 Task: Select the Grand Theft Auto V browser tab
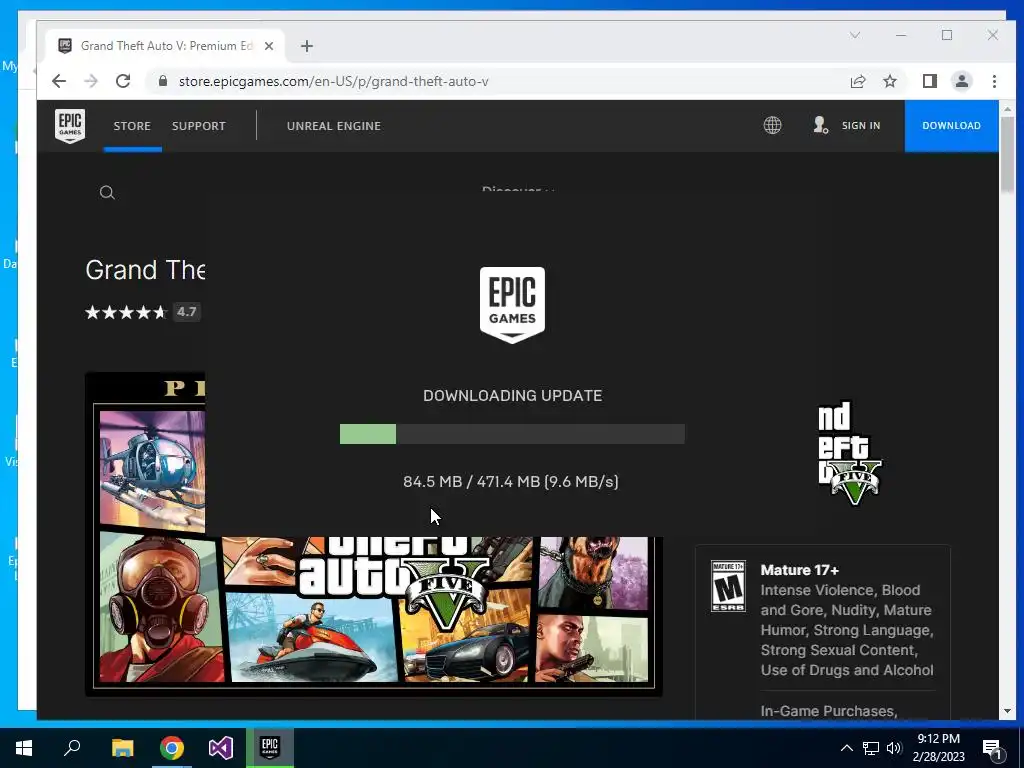coord(165,46)
